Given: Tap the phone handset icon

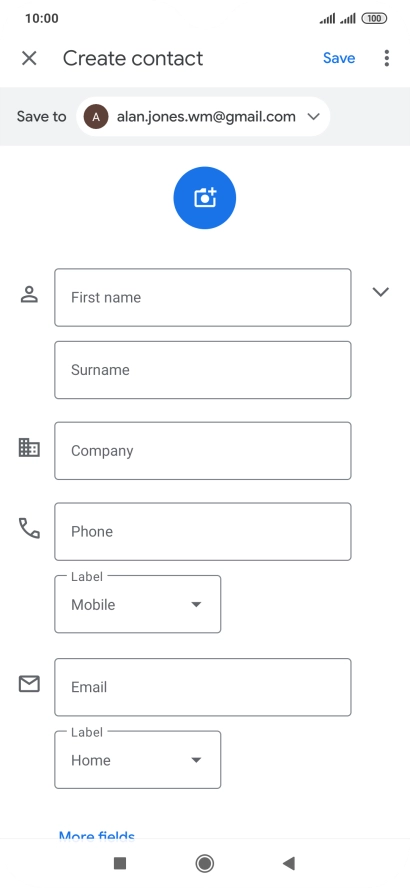Looking at the screenshot, I should point(29,528).
